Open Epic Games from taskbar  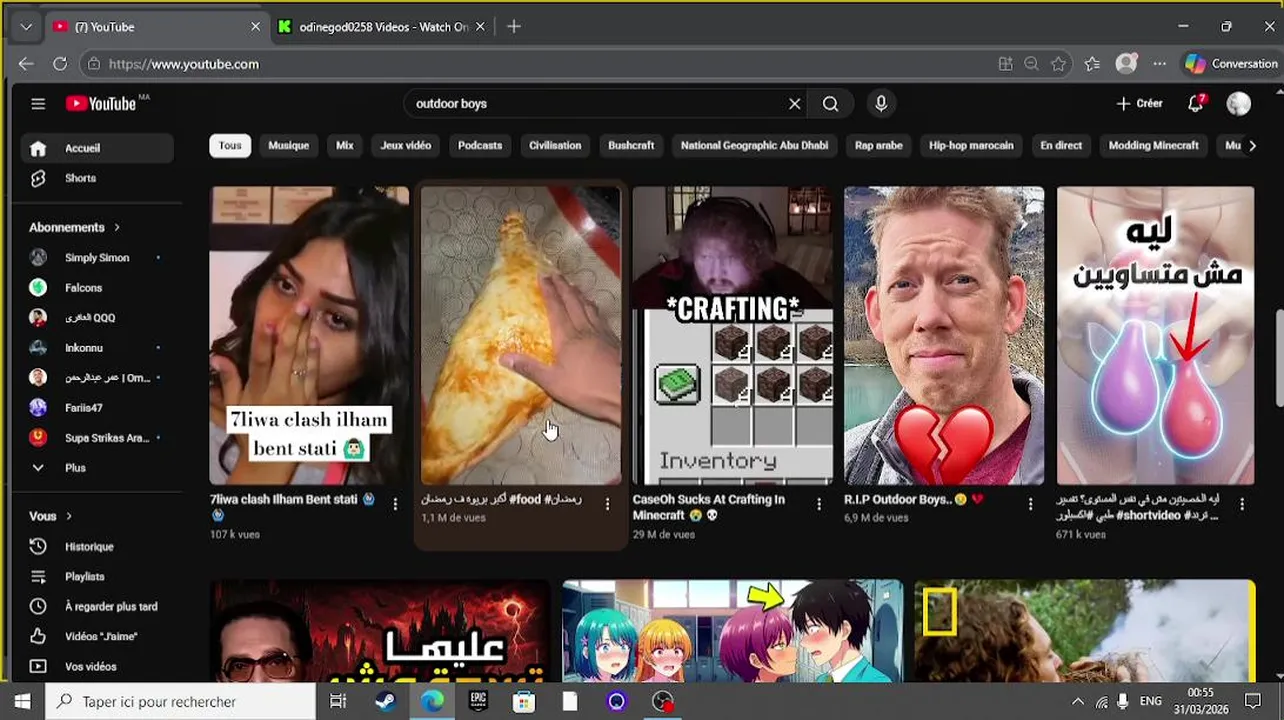(x=478, y=702)
